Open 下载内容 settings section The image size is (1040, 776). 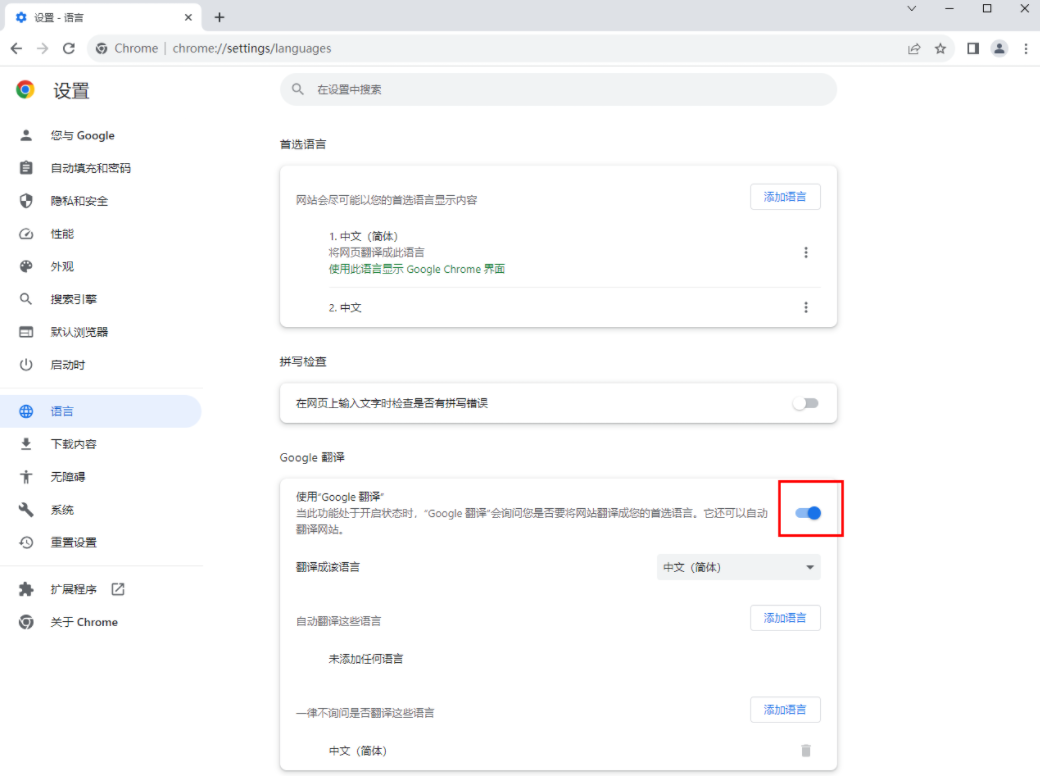click(x=101, y=444)
